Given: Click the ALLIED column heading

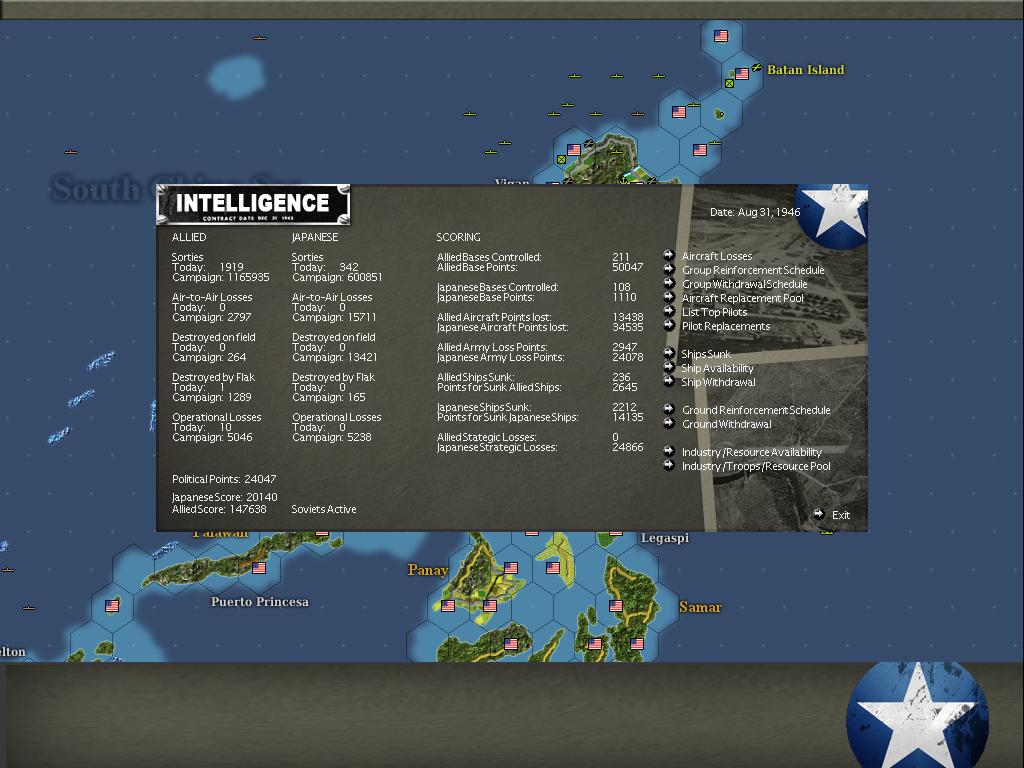Looking at the screenshot, I should (x=189, y=237).
